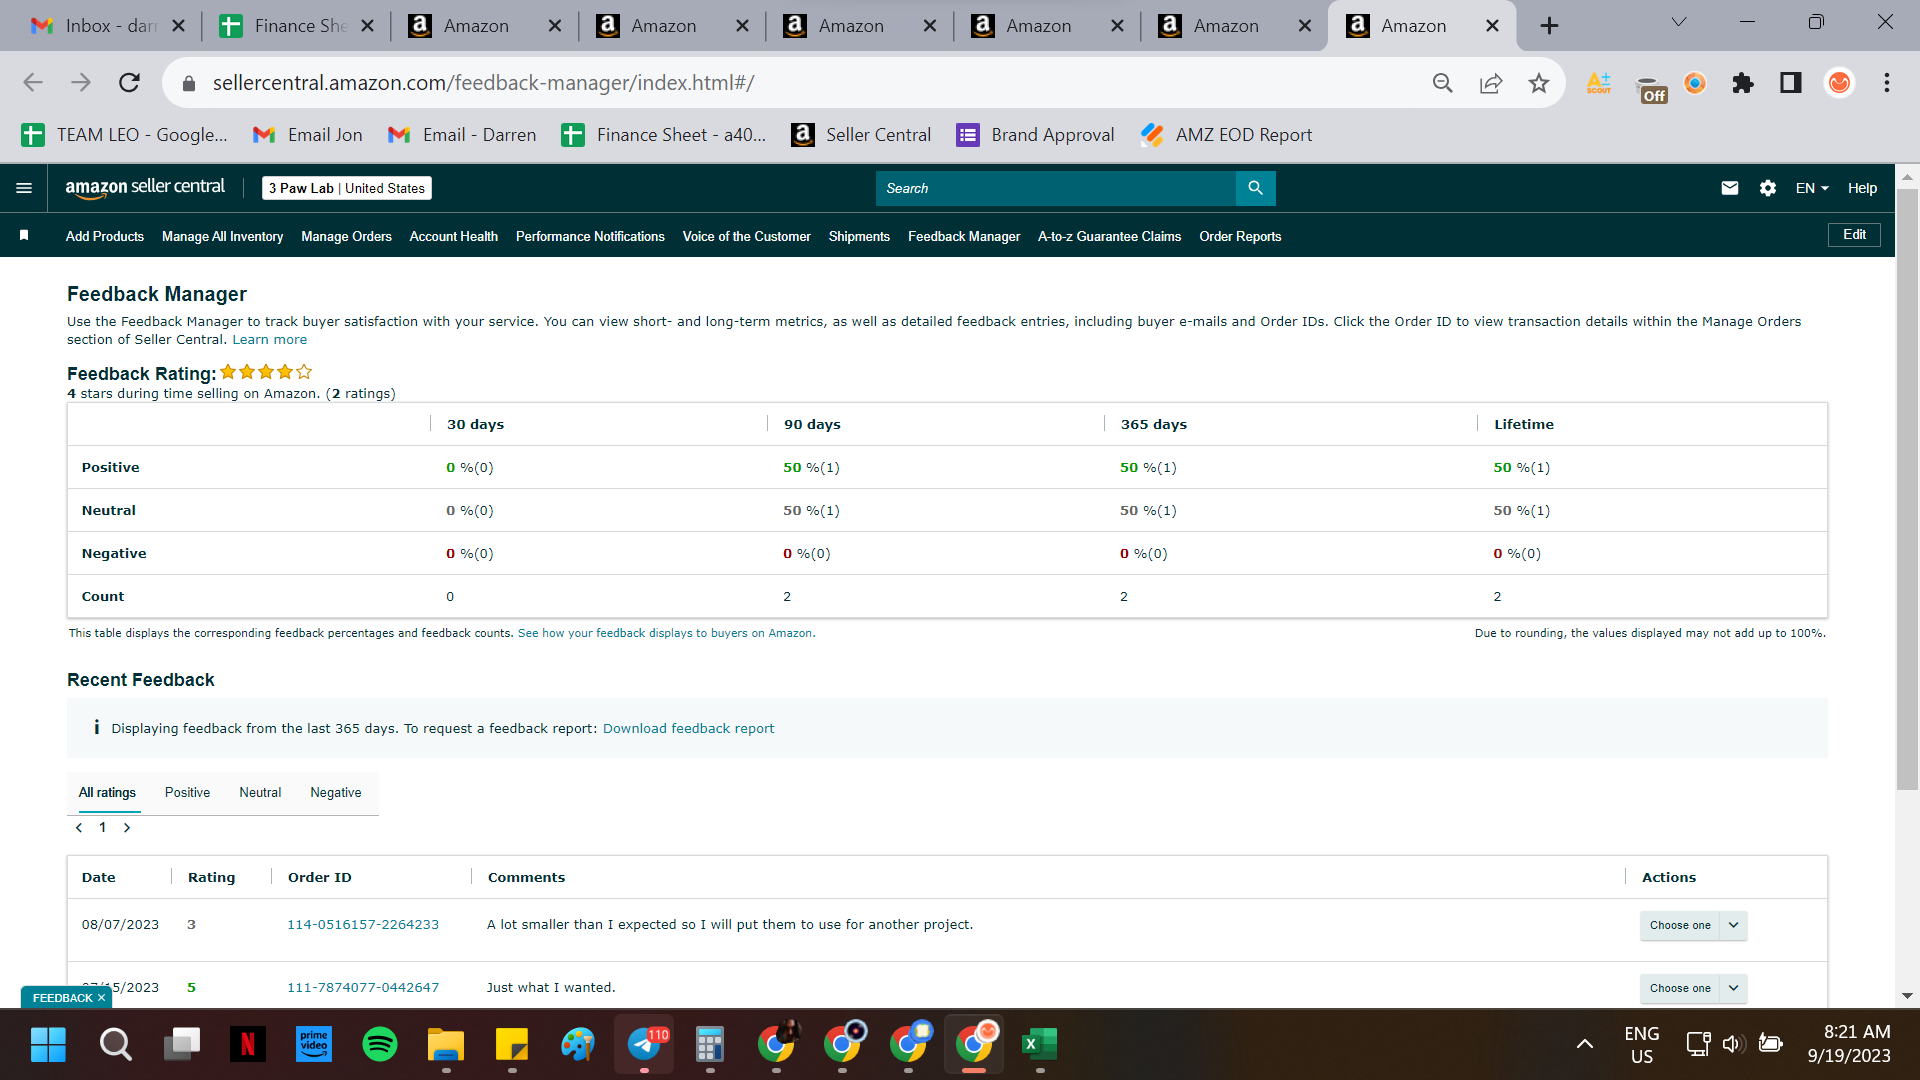Screen dimensions: 1920x1080
Task: Go back with the browser back arrow
Action: 33,83
